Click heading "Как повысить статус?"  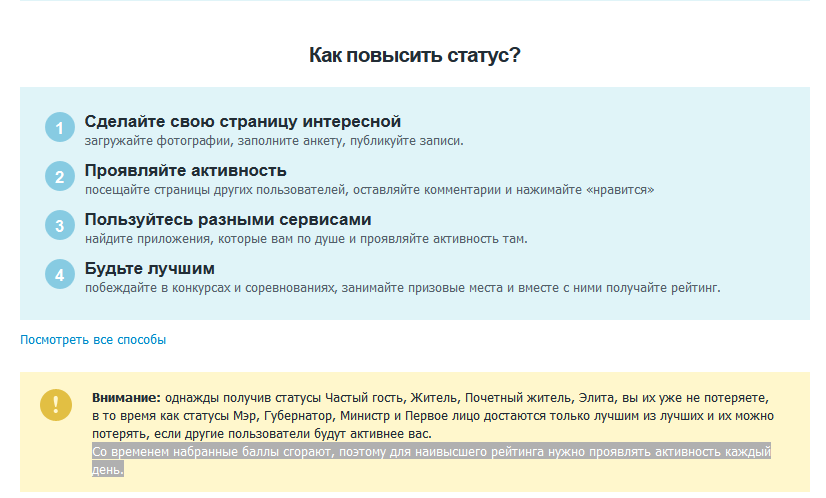[415, 55]
